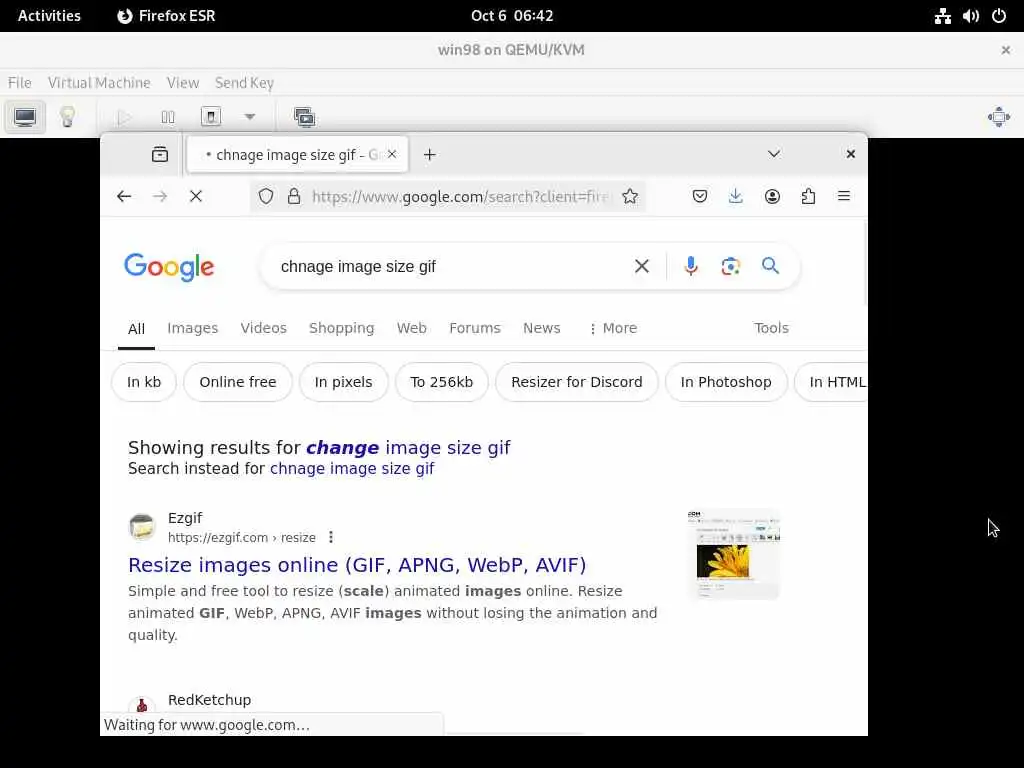Open Ezgif result three-dot options
The width and height of the screenshot is (1024, 768).
[331, 537]
